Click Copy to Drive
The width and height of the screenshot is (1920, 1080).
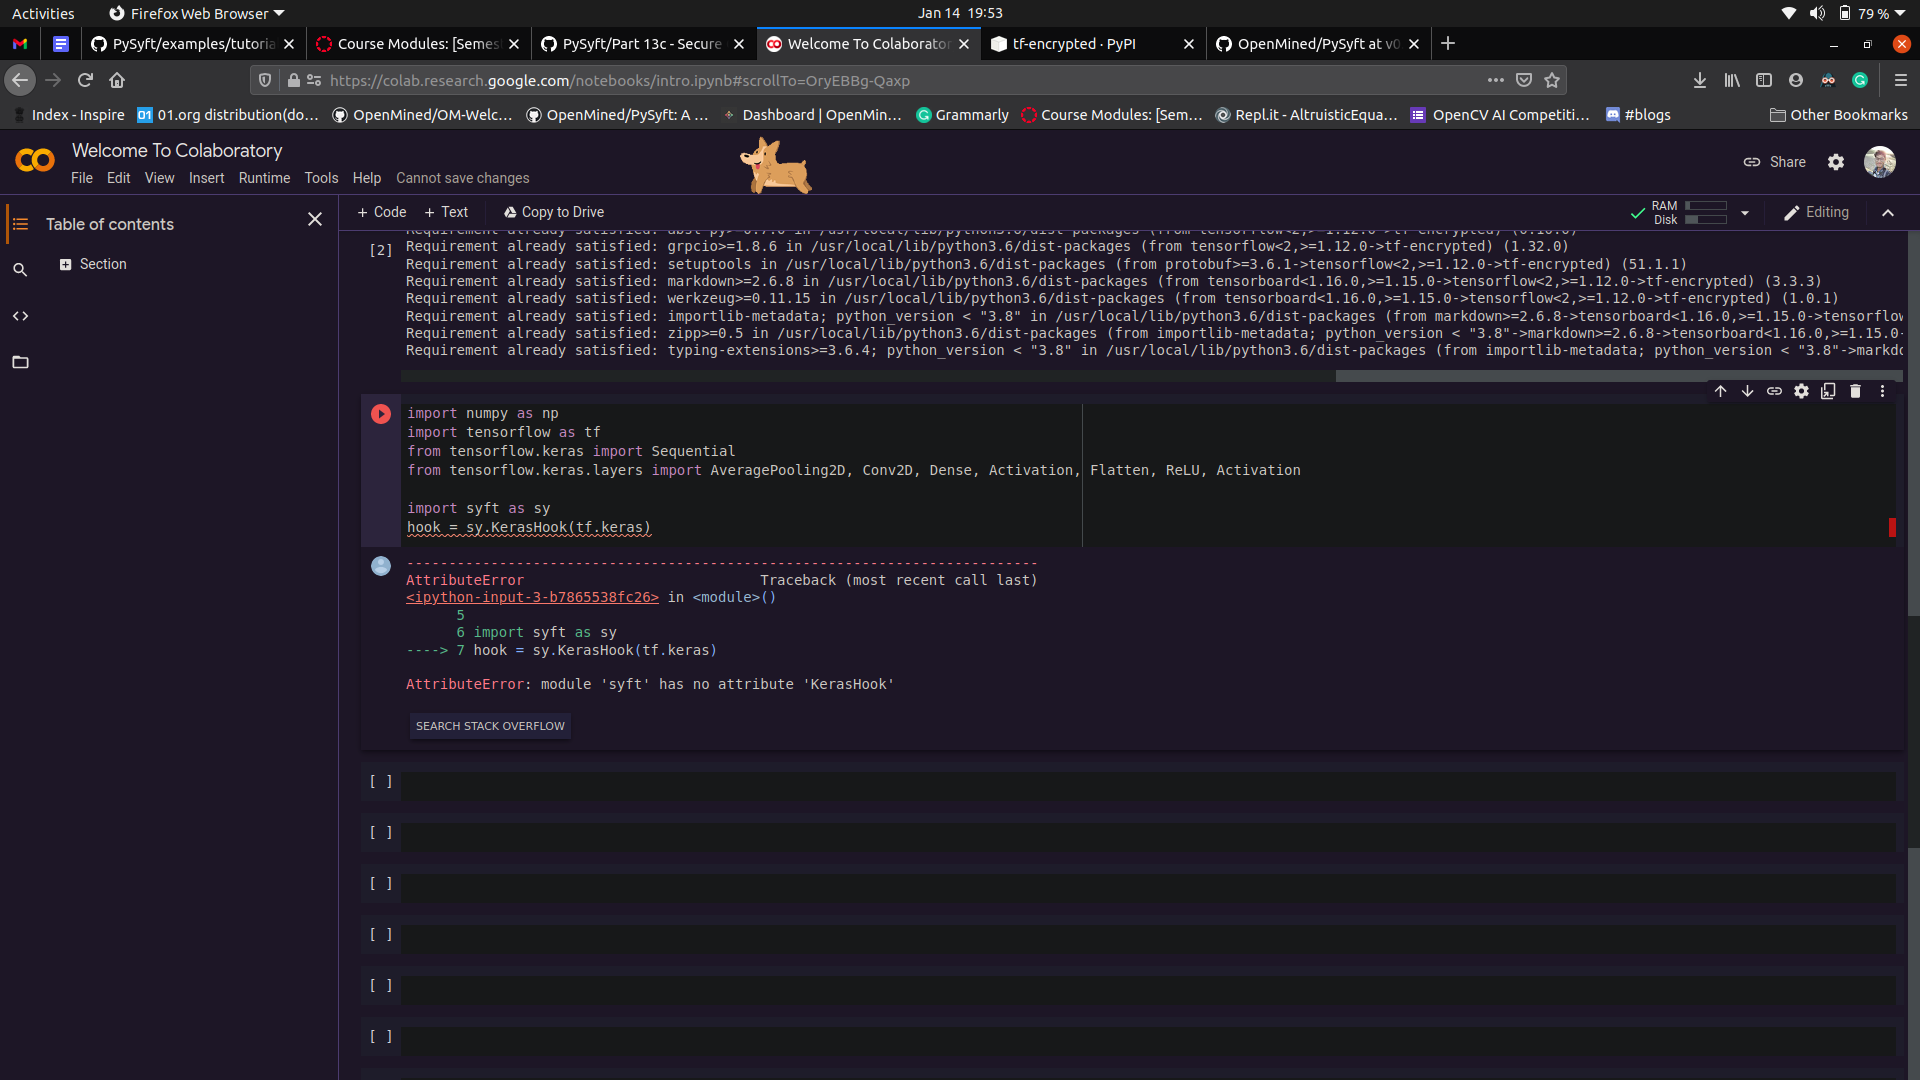pos(554,212)
